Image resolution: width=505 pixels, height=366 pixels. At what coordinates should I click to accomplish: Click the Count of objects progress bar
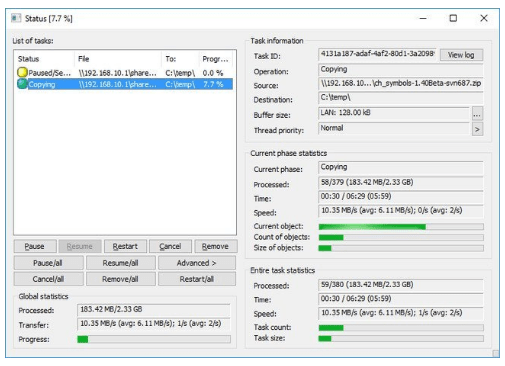pyautogui.click(x=401, y=237)
